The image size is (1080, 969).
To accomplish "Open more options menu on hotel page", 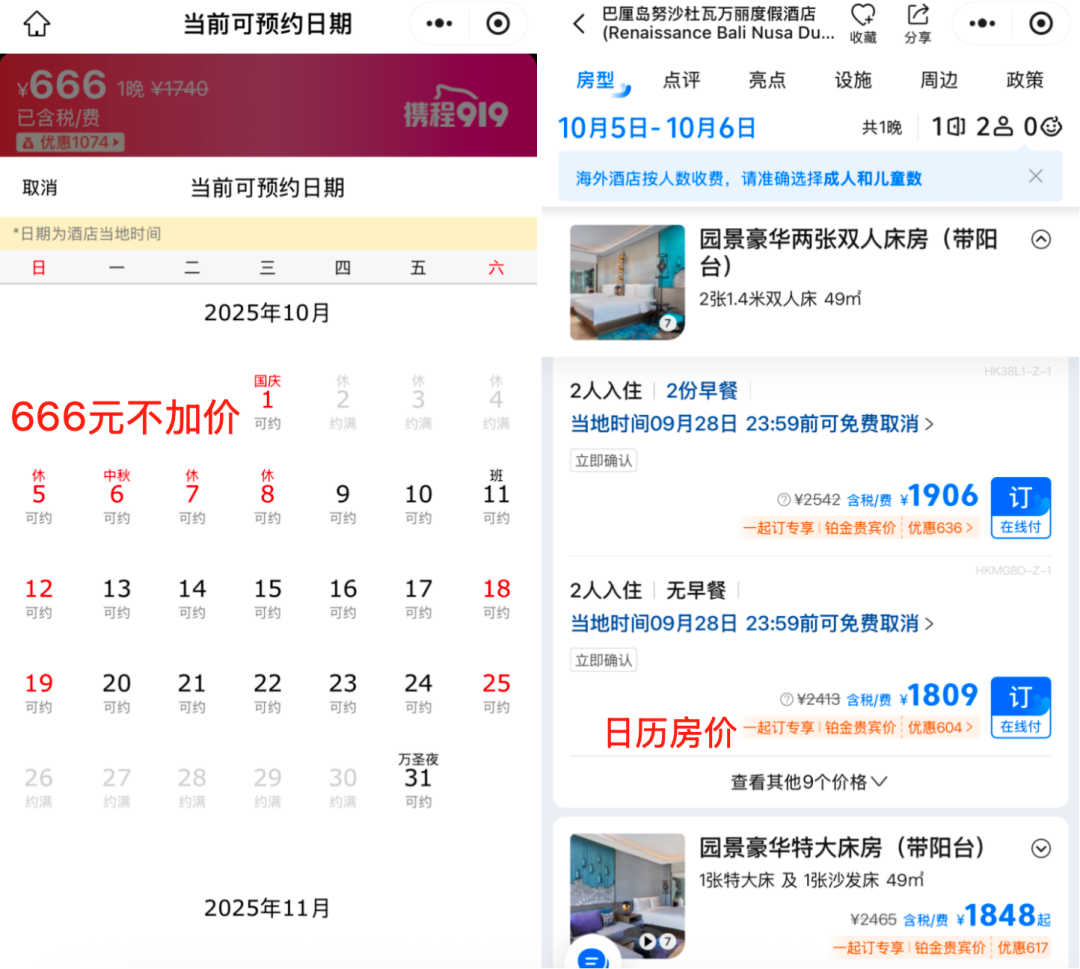I will pos(982,23).
